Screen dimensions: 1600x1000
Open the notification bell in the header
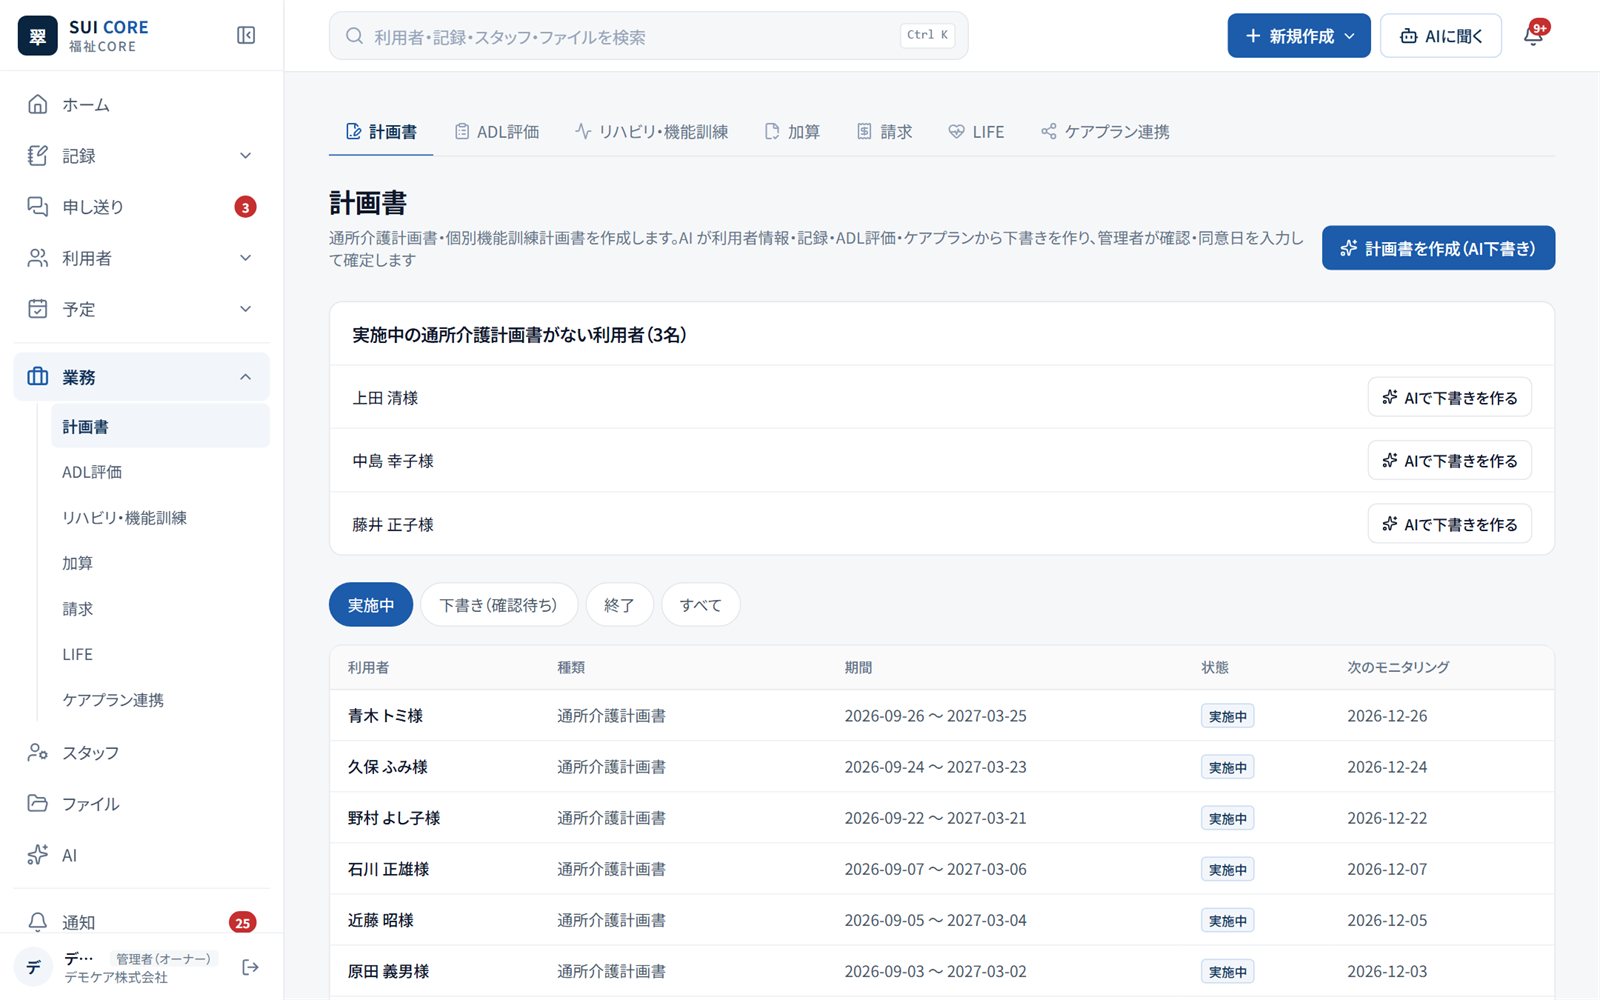[1533, 36]
